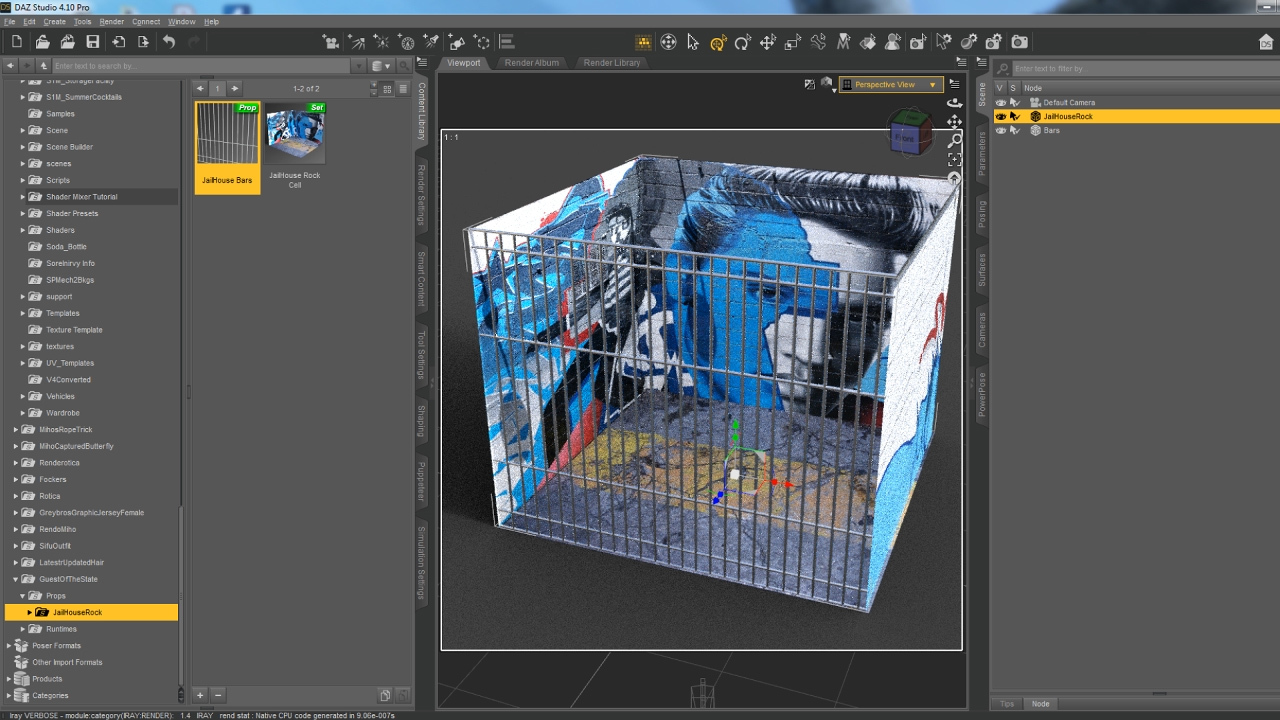Click the Content Library database filter icon
Viewport: 1280px width, 720px height.
click(x=379, y=66)
